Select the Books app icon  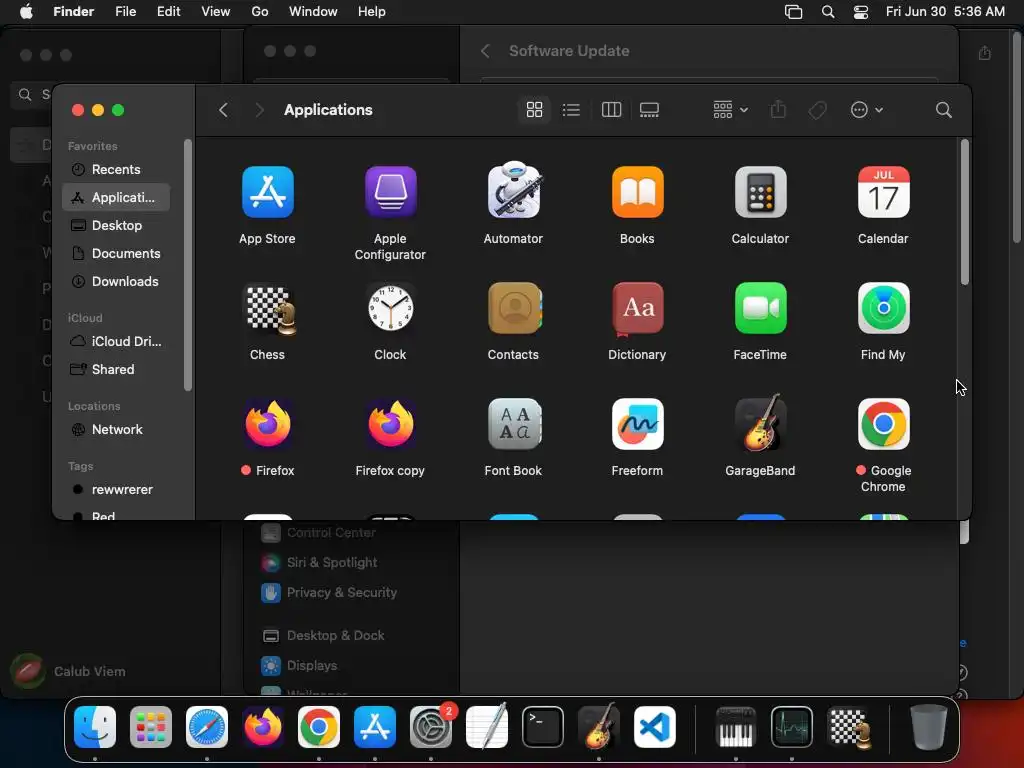637,192
